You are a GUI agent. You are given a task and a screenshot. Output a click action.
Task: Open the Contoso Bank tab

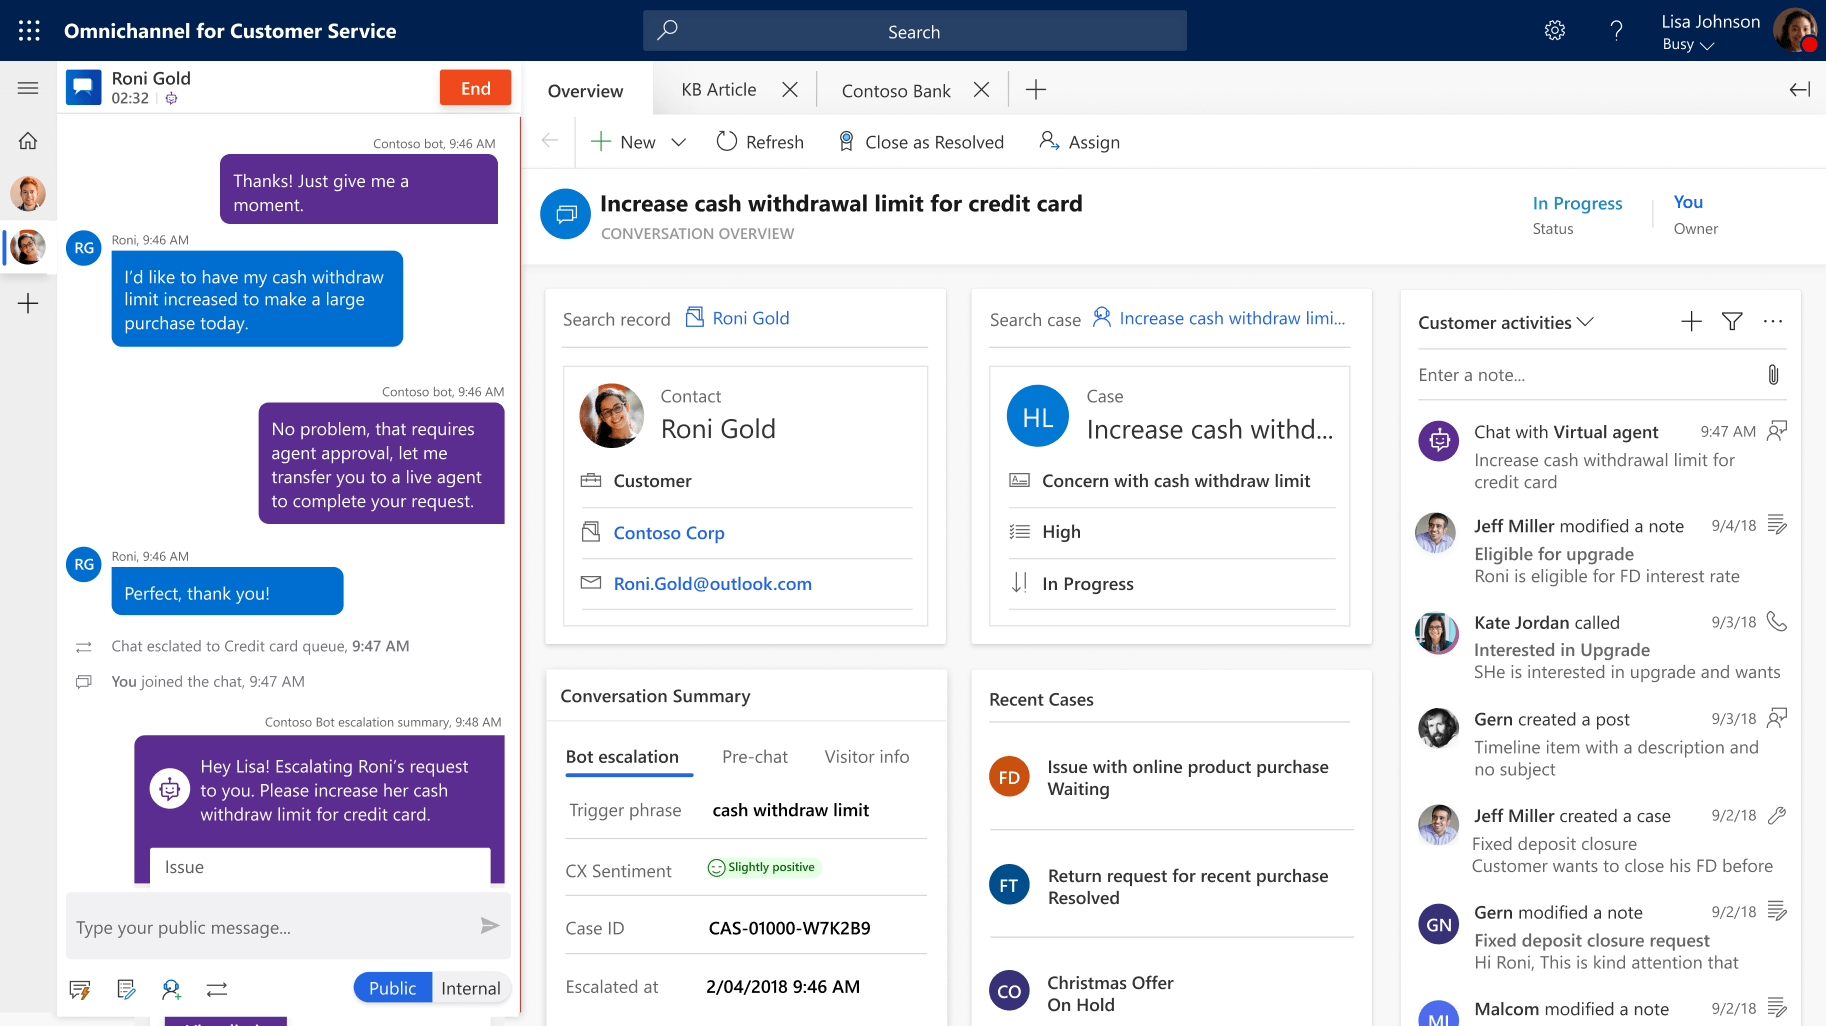tap(896, 90)
